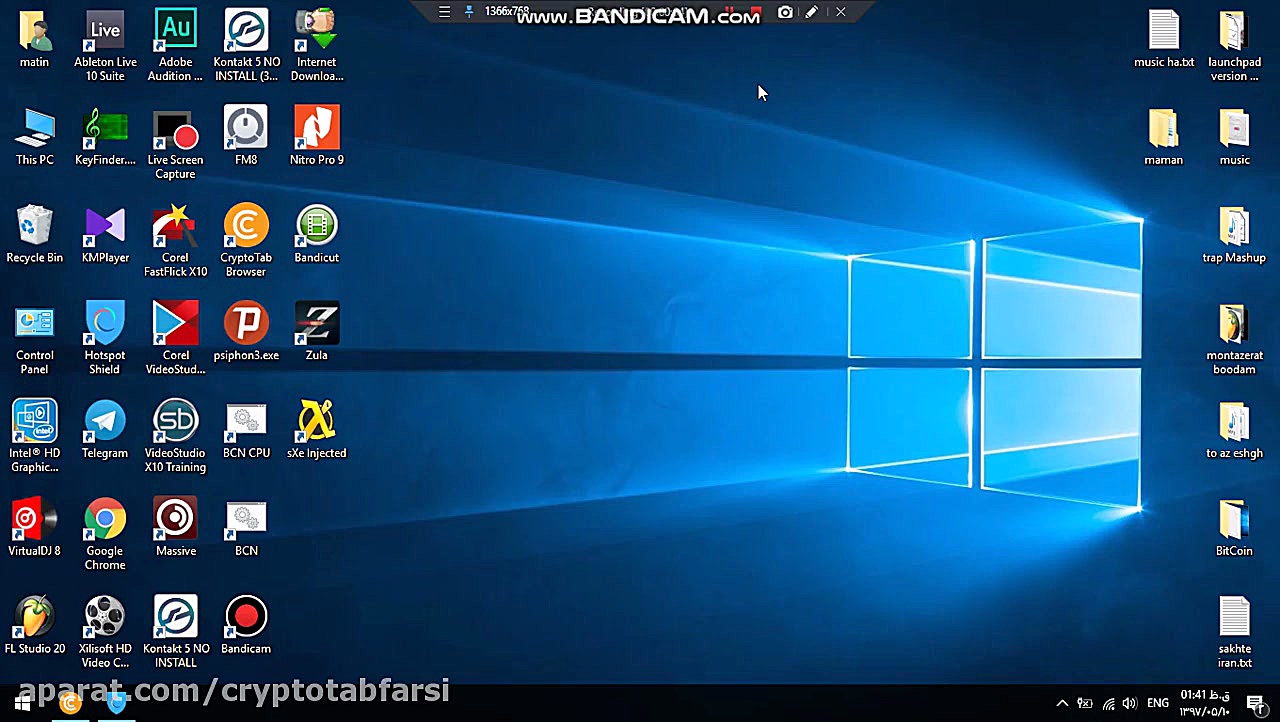The height and width of the screenshot is (722, 1280).
Task: Select the BCN shortcut below BCN CPU
Action: [246, 528]
